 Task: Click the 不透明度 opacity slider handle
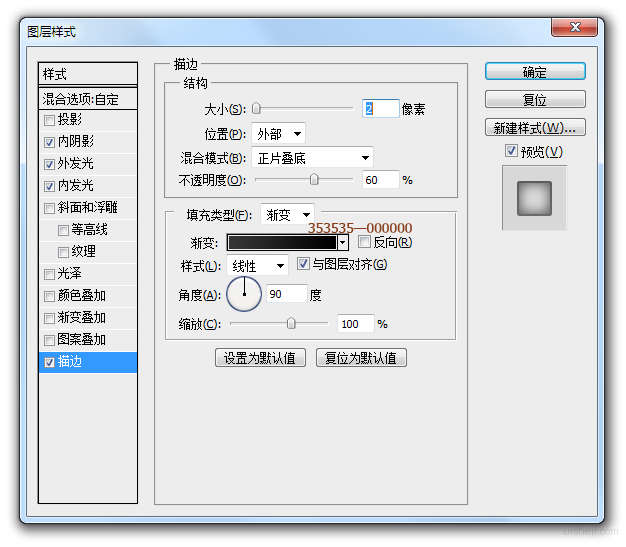[x=314, y=179]
